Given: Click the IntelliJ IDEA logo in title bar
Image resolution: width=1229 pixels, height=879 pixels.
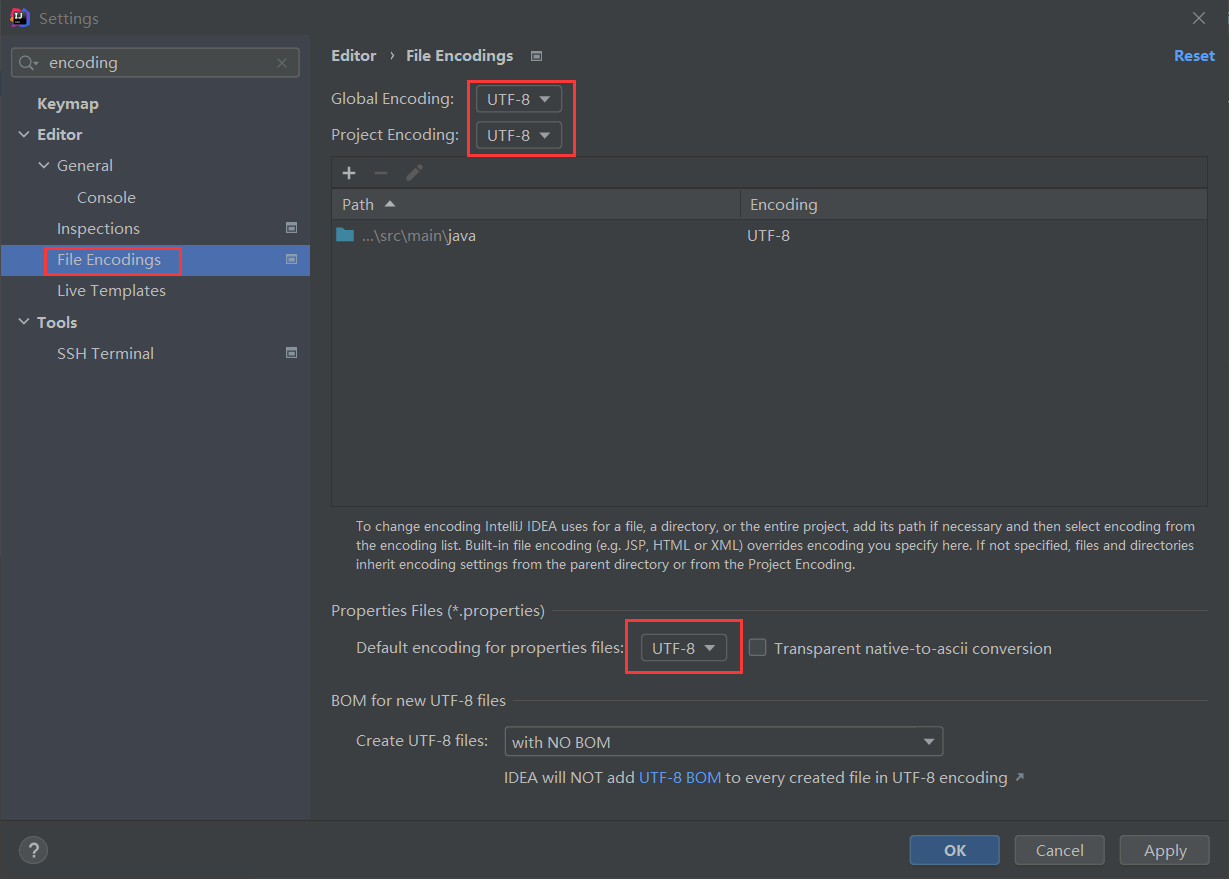Looking at the screenshot, I should coord(19,18).
